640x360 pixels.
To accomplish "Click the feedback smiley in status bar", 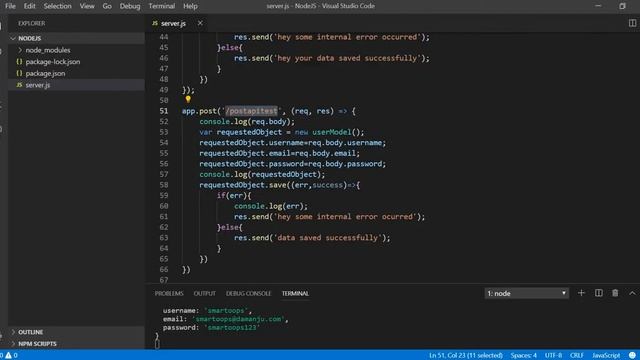I will pos(632,356).
